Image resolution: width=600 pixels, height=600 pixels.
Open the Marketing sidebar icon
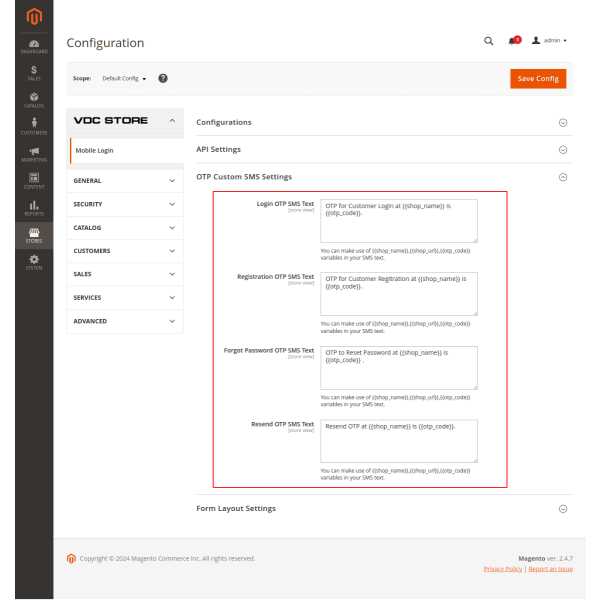34,154
